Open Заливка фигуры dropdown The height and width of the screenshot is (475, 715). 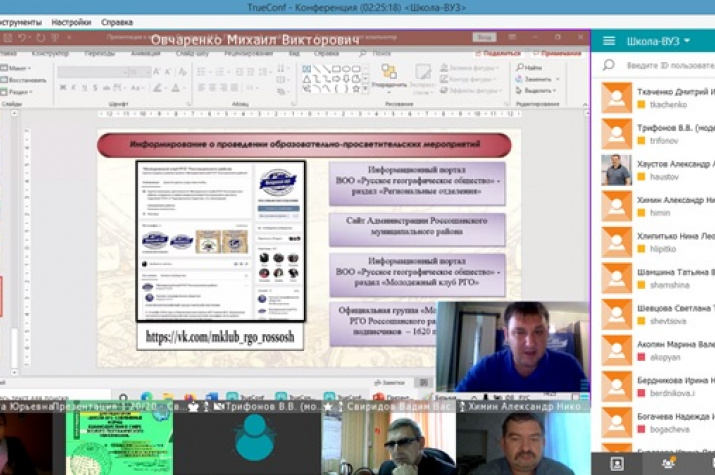[470, 67]
